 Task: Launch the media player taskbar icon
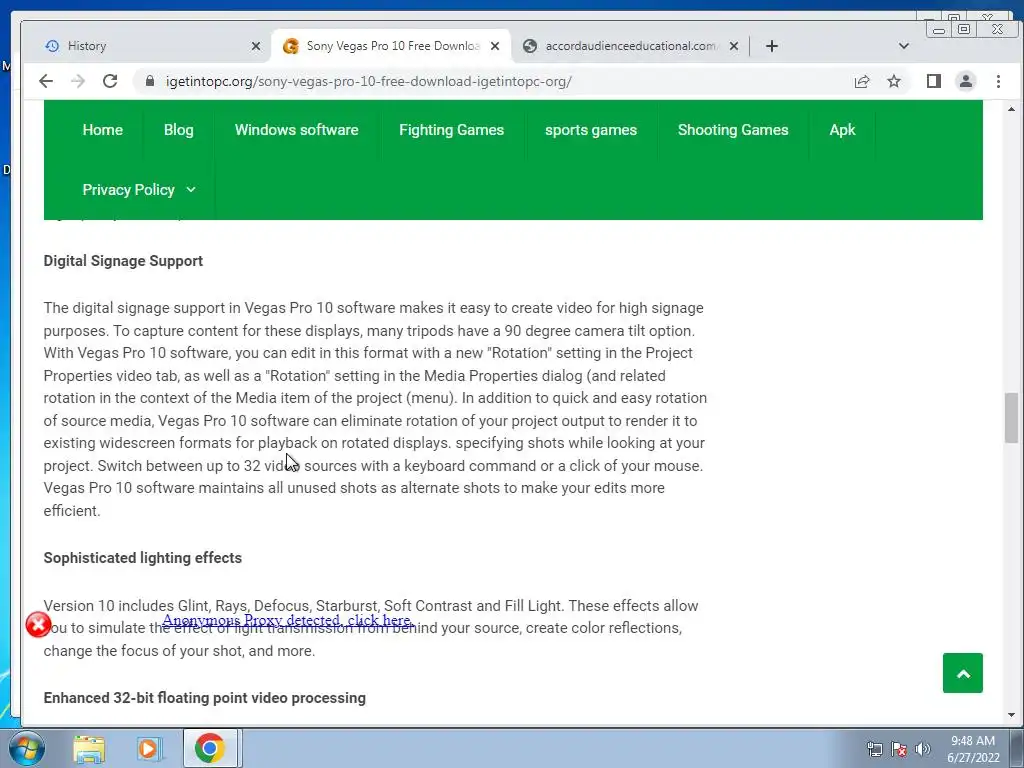click(x=149, y=749)
